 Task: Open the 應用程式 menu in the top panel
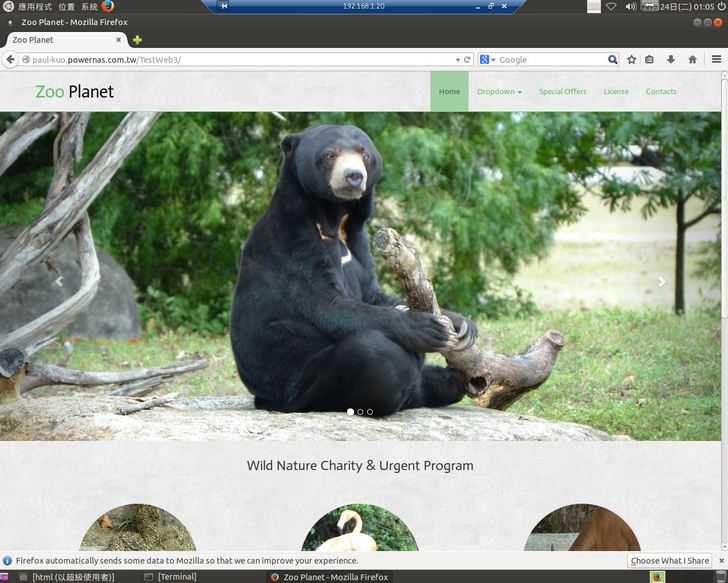coord(35,6)
